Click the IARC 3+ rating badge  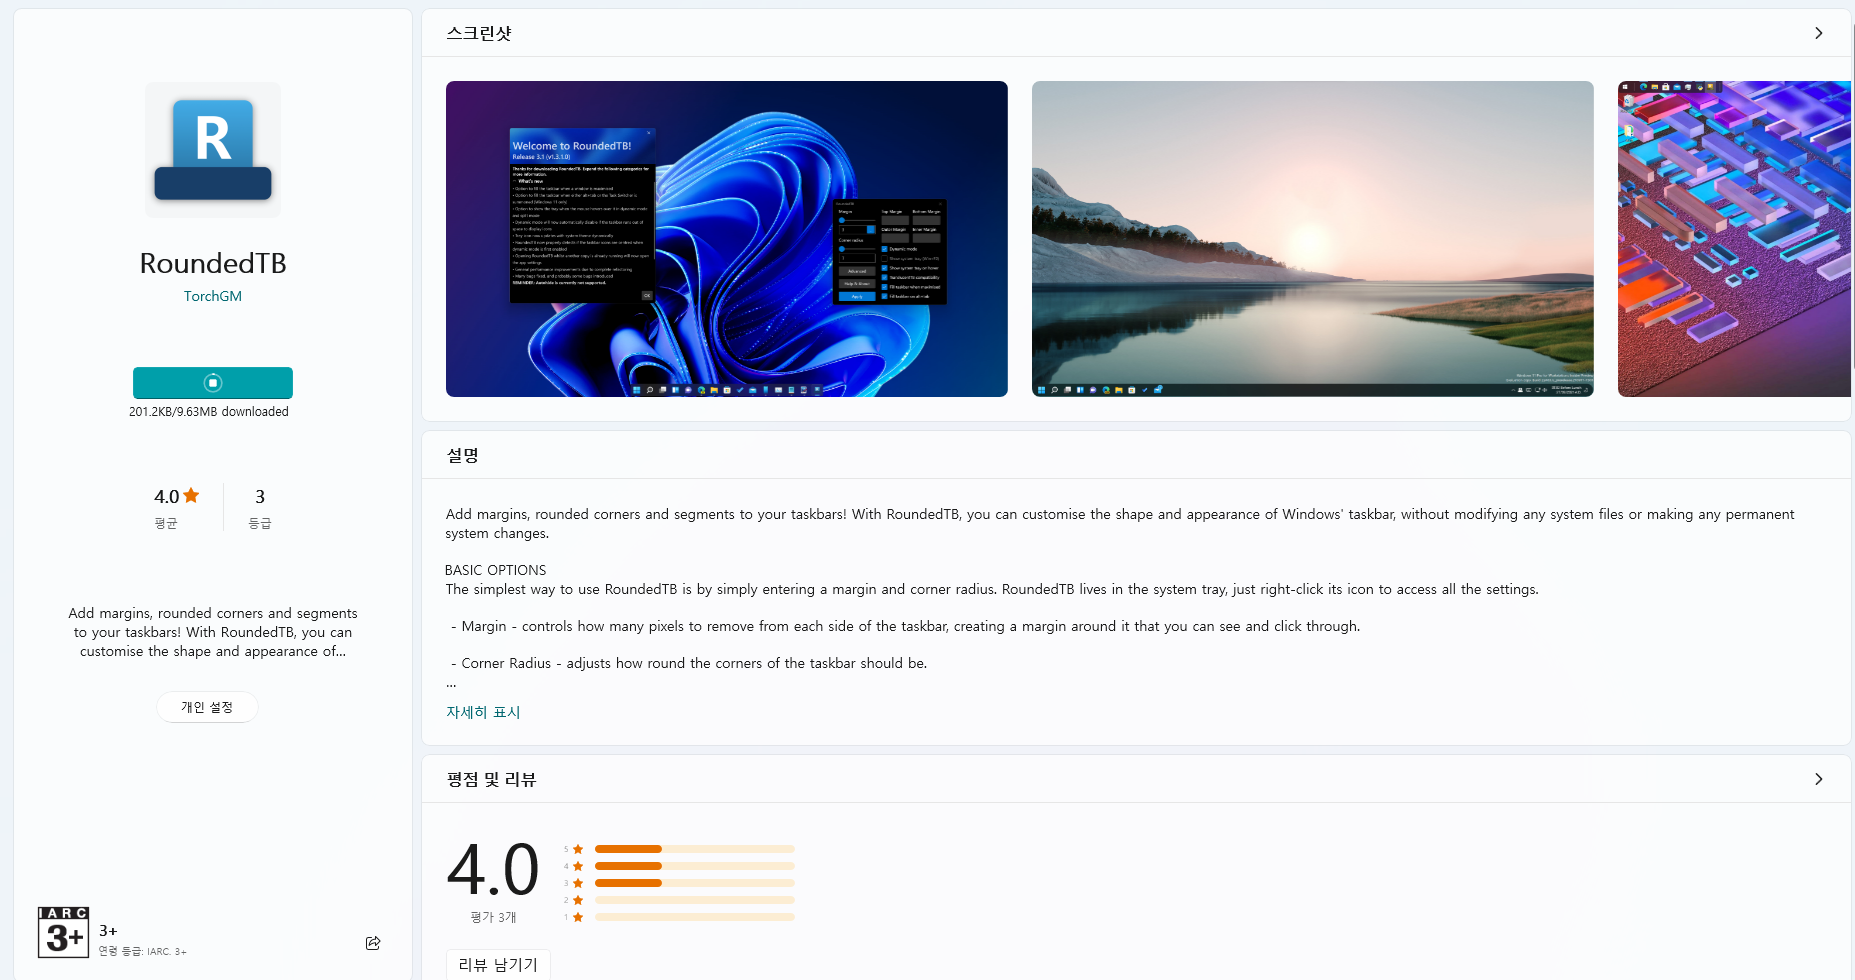tap(63, 932)
